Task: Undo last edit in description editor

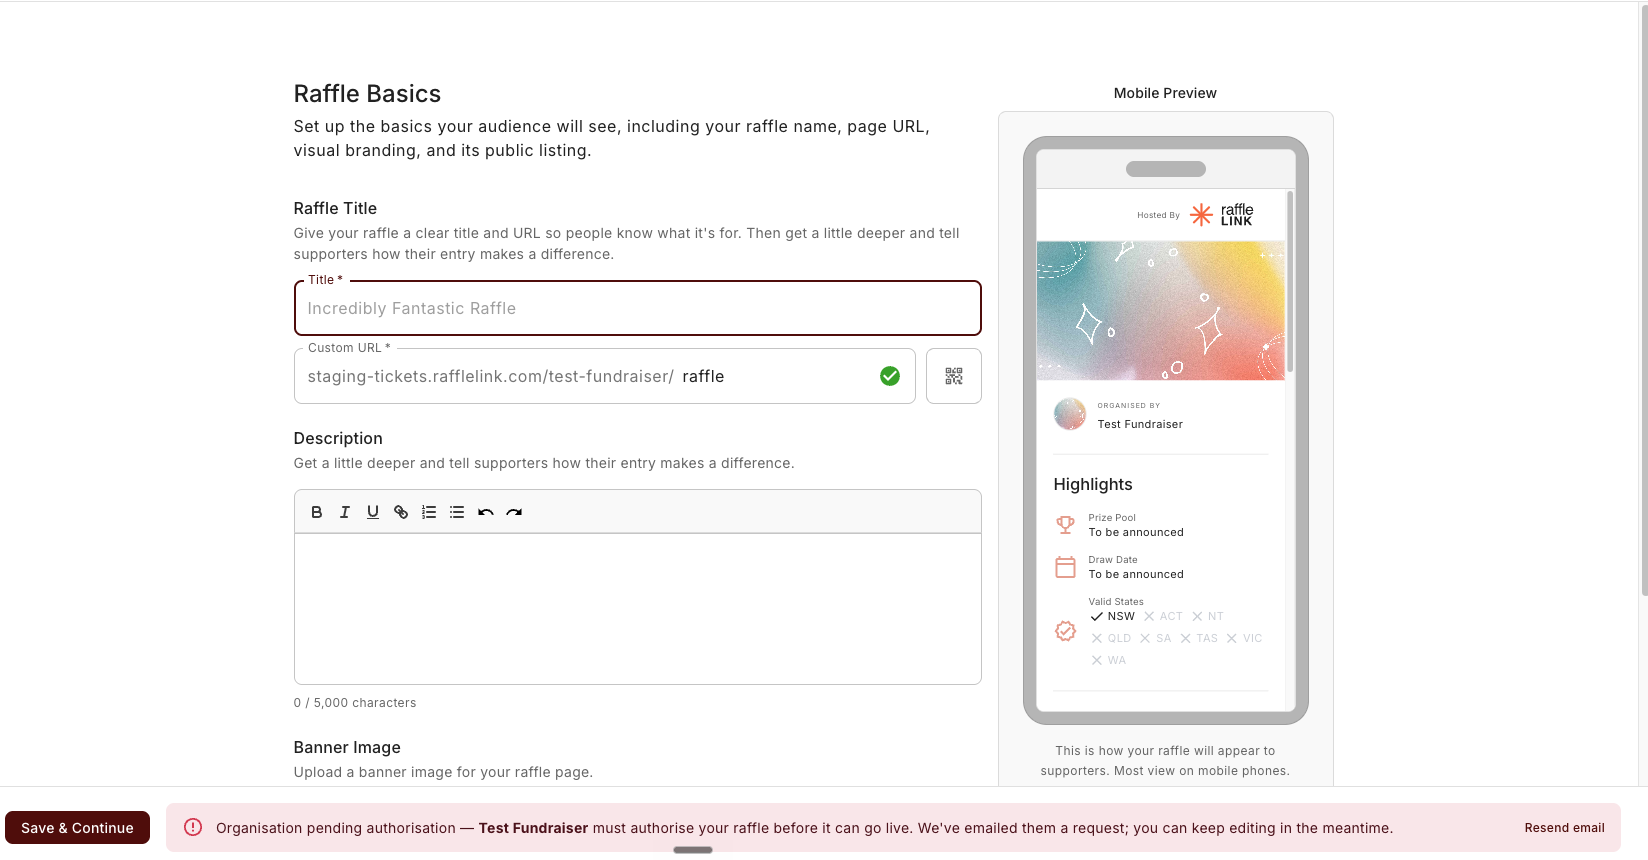Action: (486, 512)
